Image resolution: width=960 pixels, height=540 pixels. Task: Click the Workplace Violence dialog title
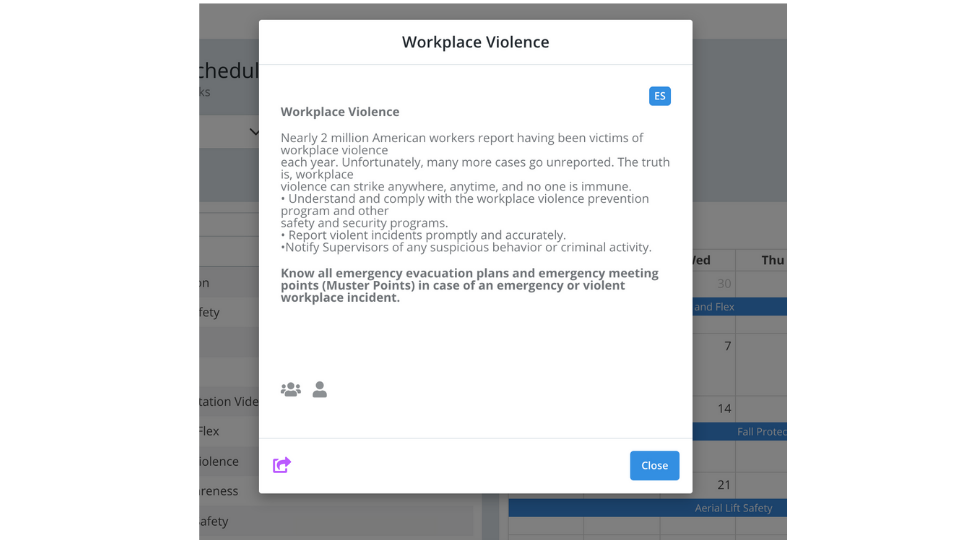(x=475, y=42)
